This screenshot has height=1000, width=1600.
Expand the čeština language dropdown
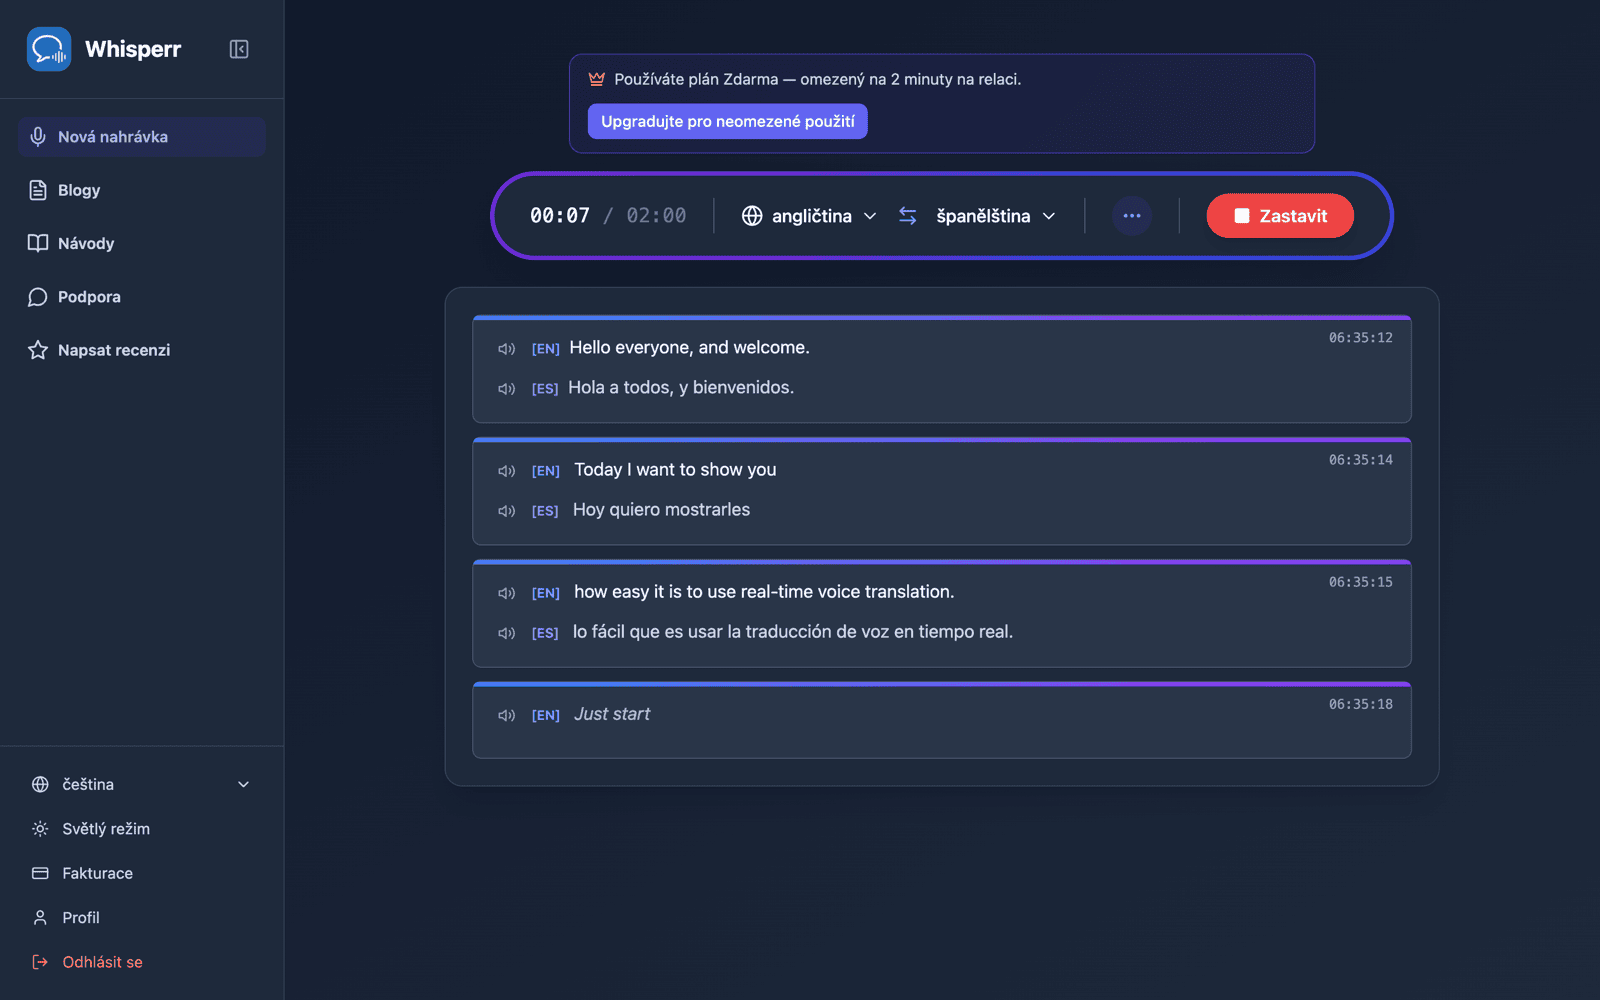[x=141, y=784]
